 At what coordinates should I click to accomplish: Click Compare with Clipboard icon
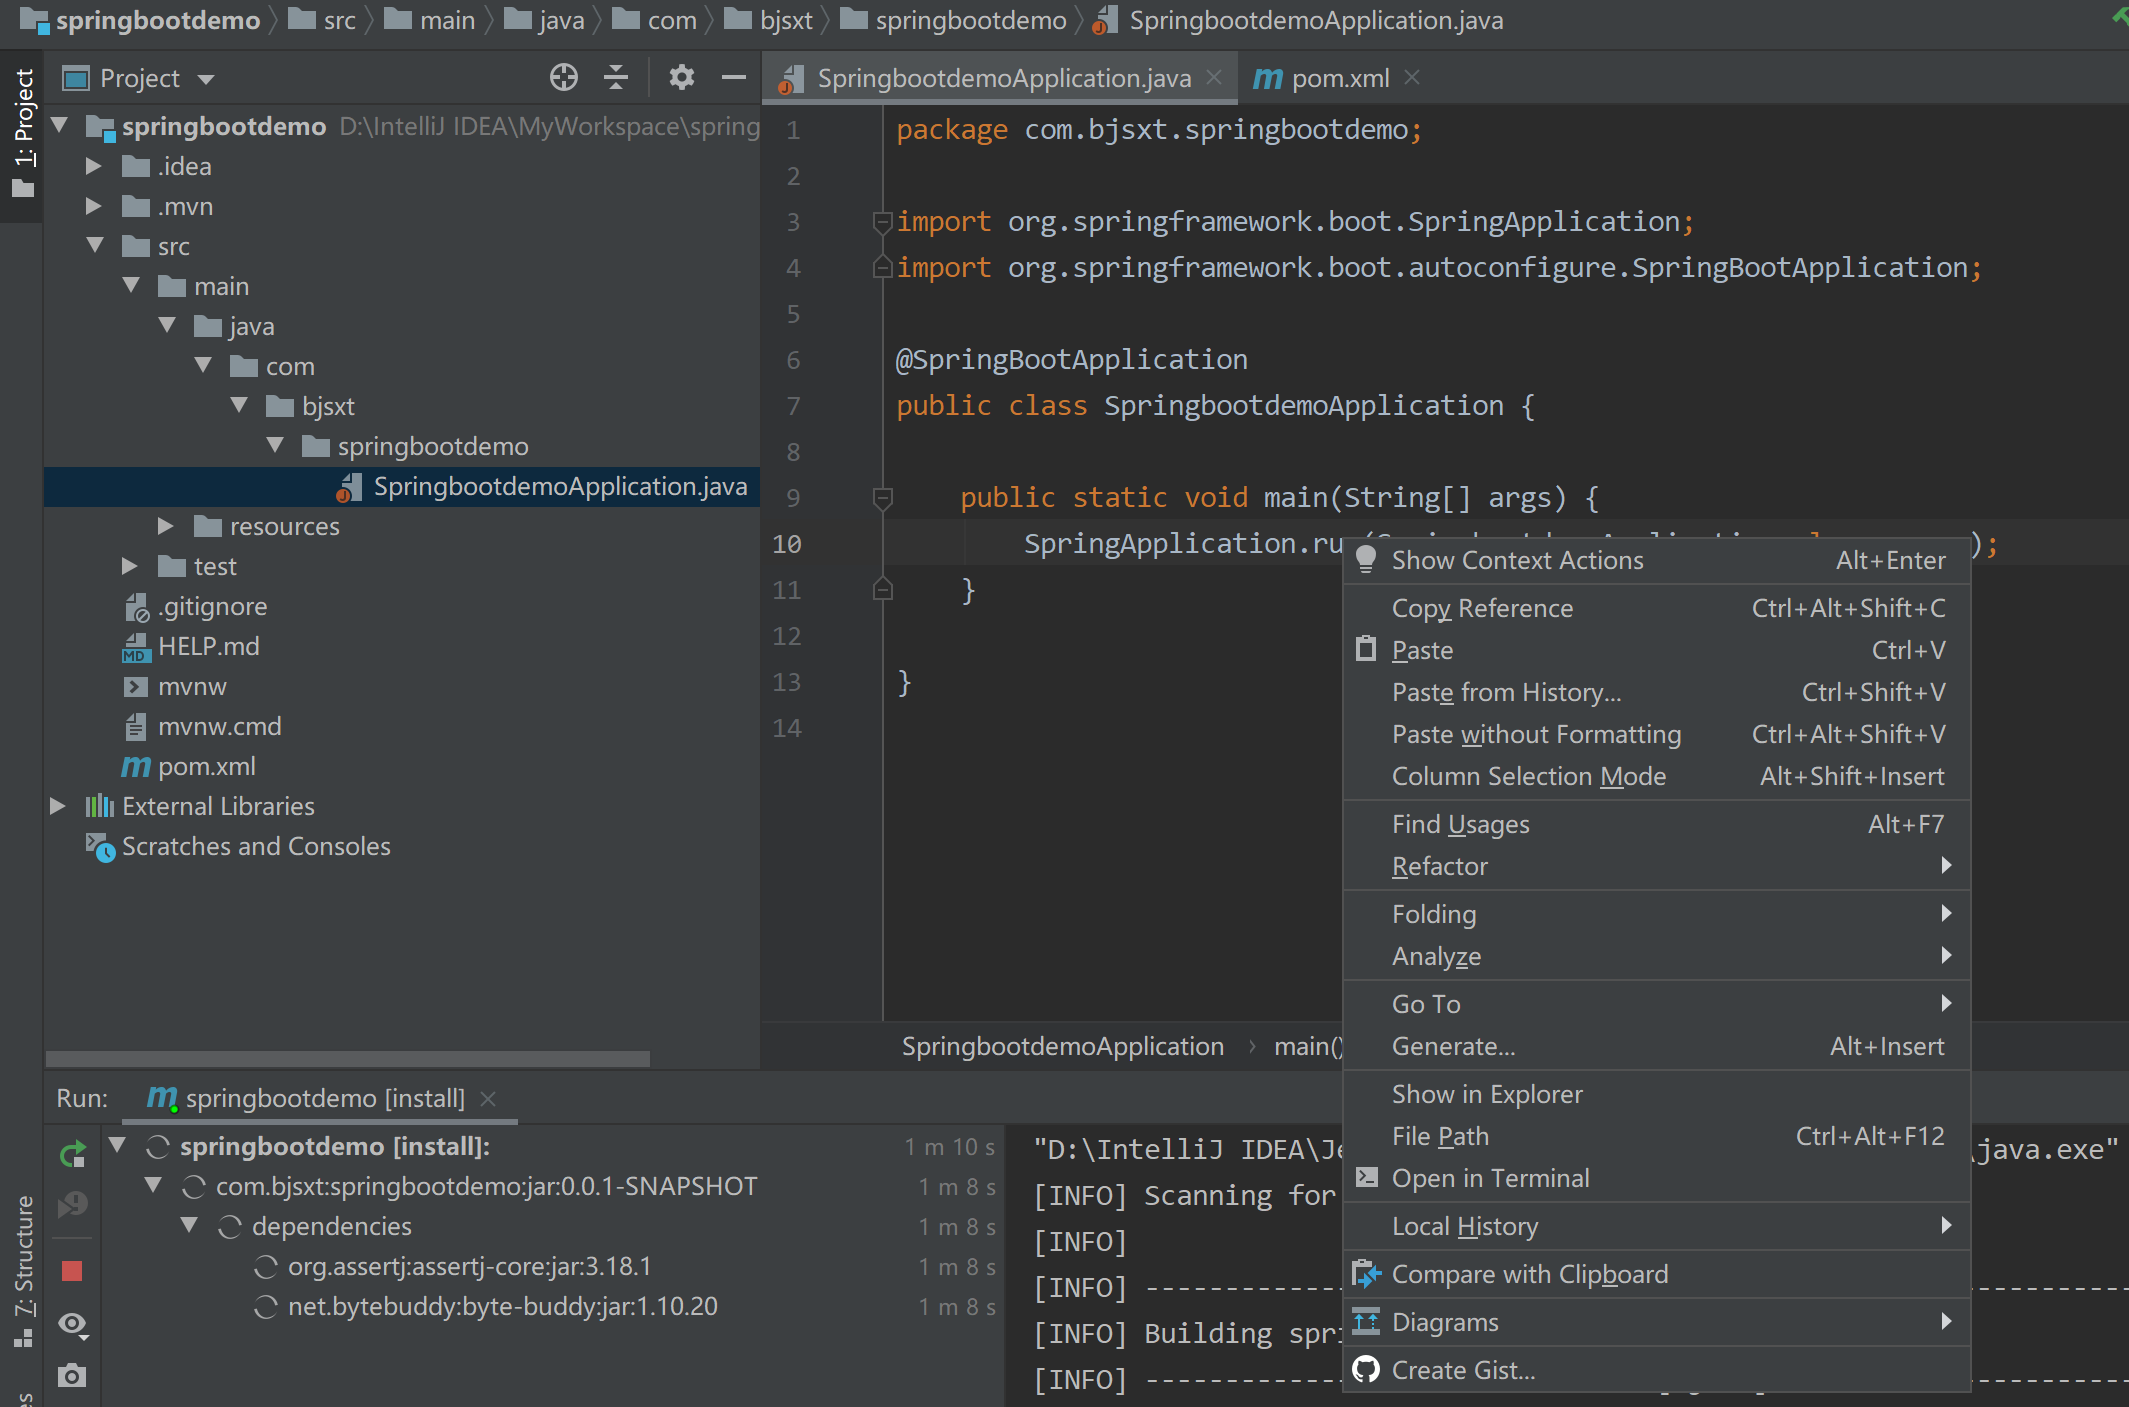click(x=1366, y=1273)
